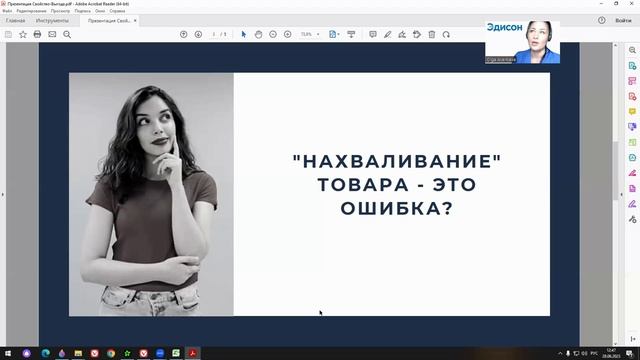Image resolution: width=640 pixels, height=360 pixels.
Task: Open the Подпись menu
Action: [83, 11]
